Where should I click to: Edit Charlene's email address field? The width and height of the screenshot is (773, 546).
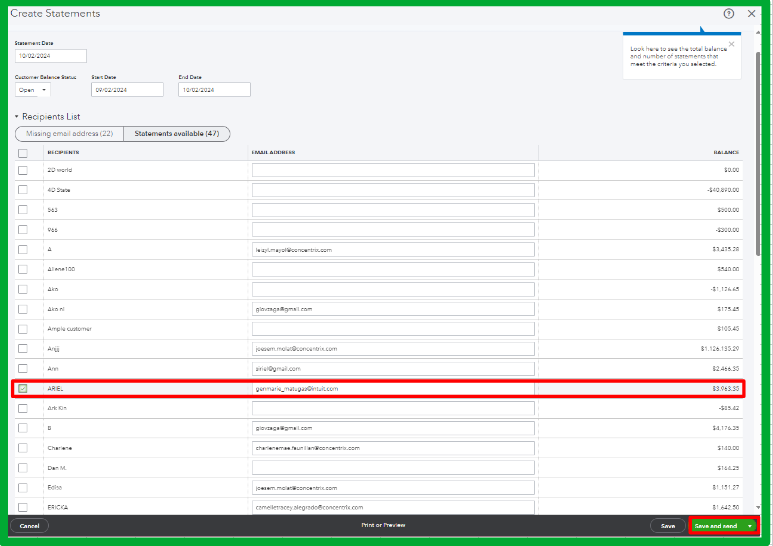click(x=393, y=448)
